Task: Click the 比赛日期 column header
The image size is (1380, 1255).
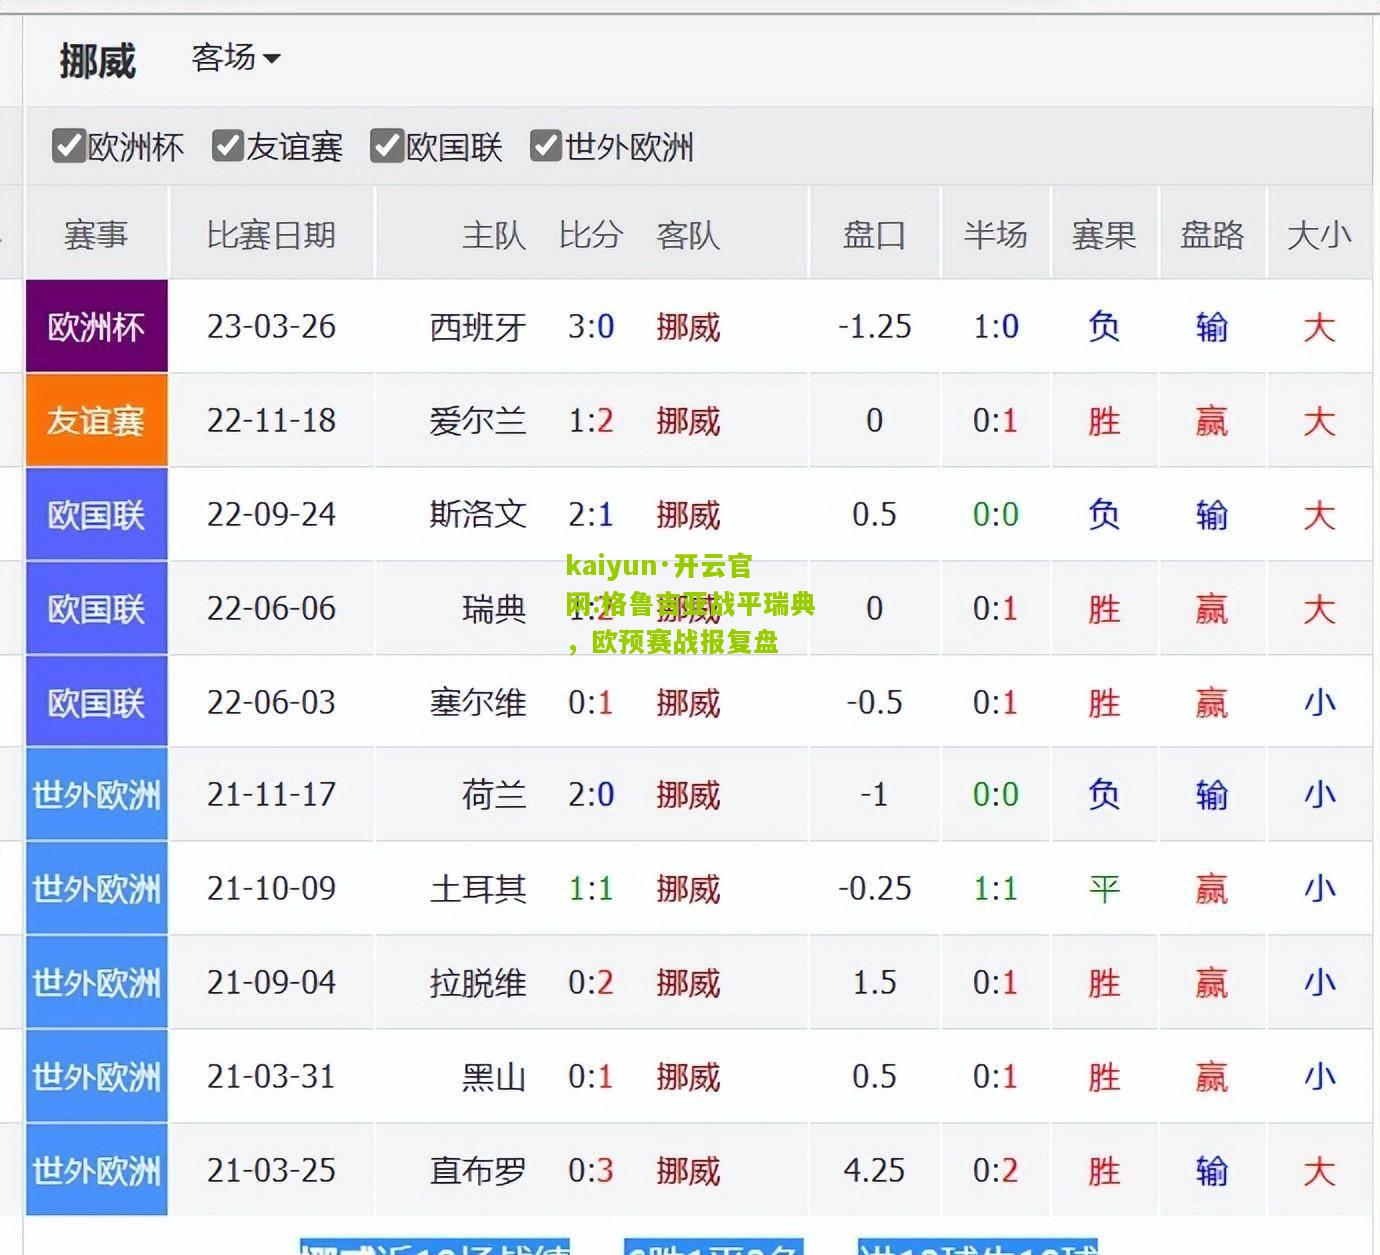Action: 271,235
